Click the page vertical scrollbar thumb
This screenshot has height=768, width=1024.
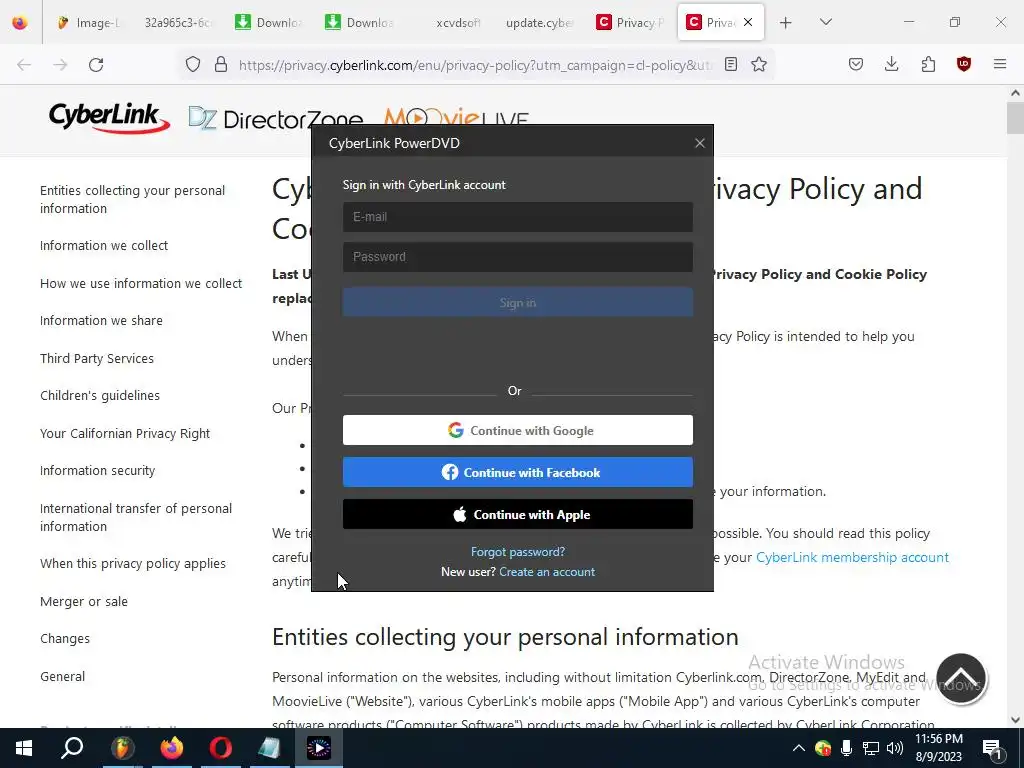1015,118
